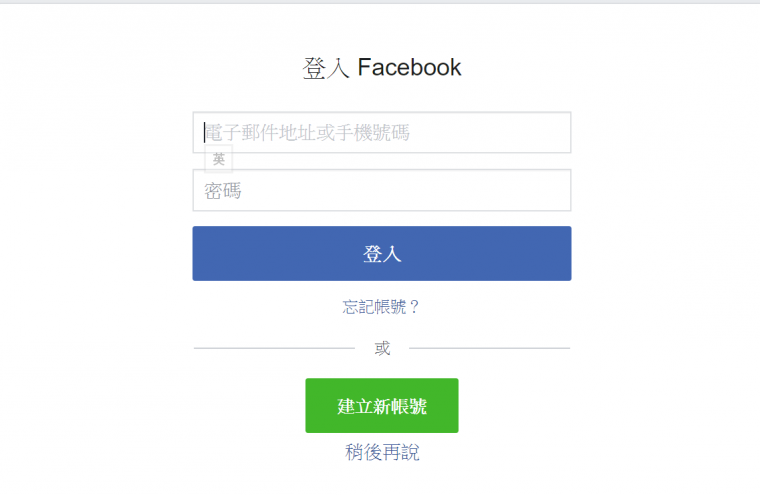Image resolution: width=760 pixels, height=495 pixels.
Task: Click the divider line right of 或
Action: tap(490, 348)
